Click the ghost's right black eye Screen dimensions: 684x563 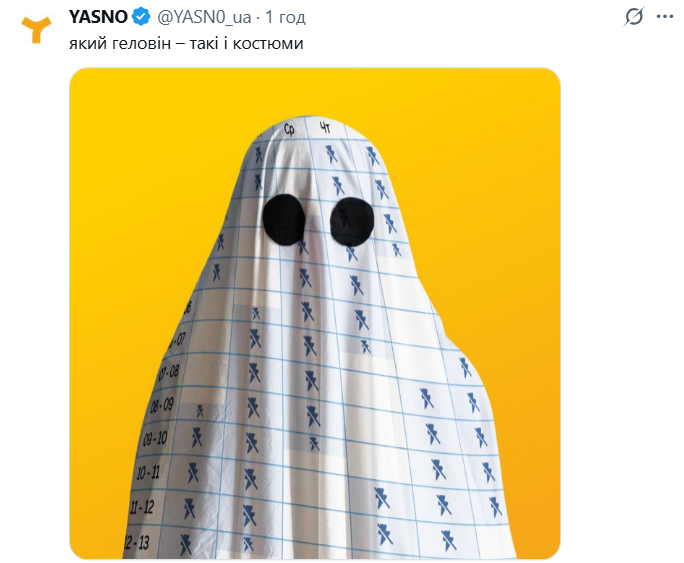(x=352, y=222)
